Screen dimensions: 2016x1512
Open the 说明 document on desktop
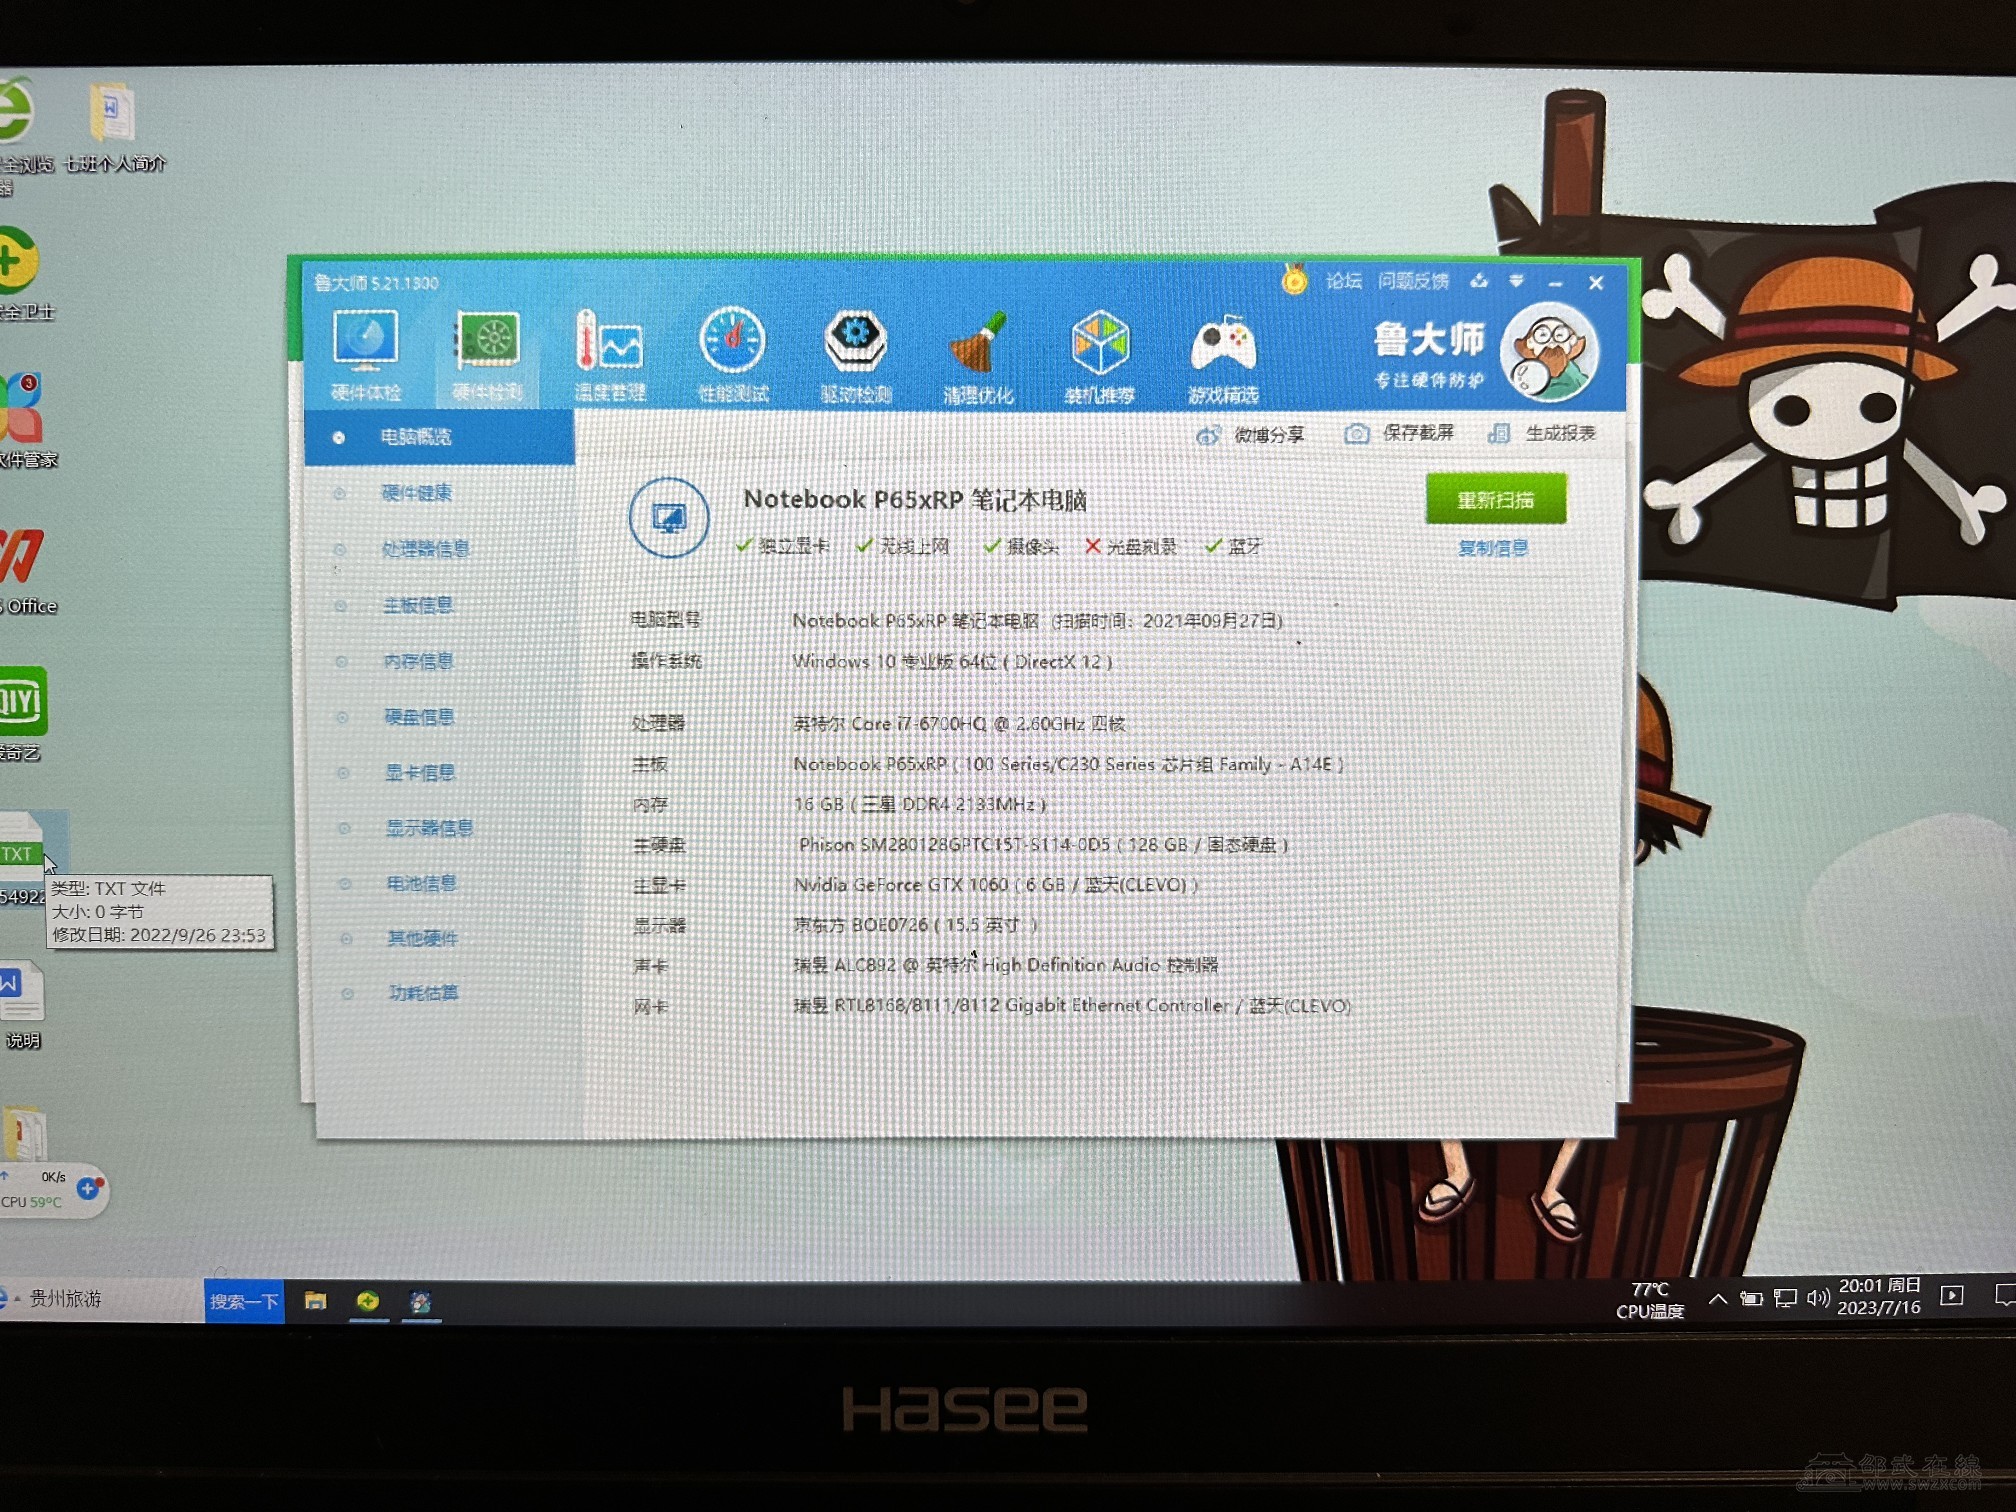(22, 1005)
